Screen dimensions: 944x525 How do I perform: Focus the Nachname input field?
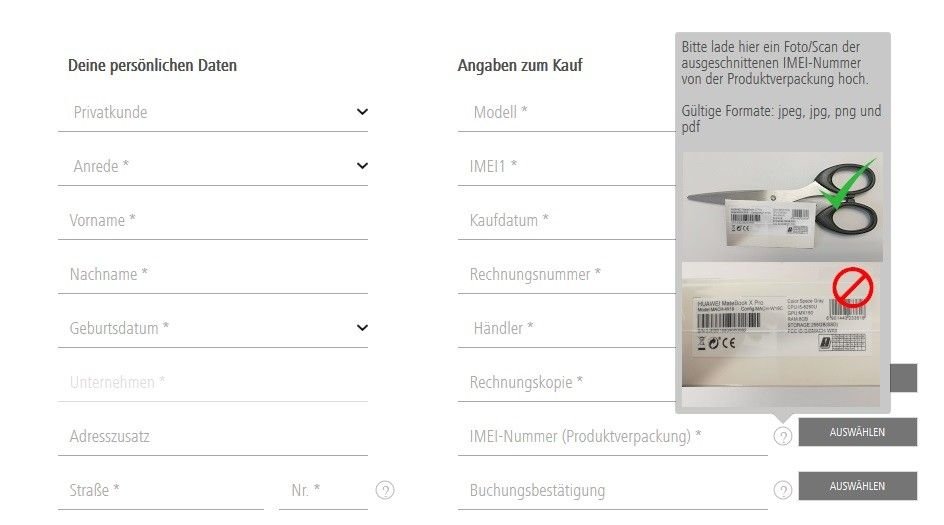coord(213,275)
